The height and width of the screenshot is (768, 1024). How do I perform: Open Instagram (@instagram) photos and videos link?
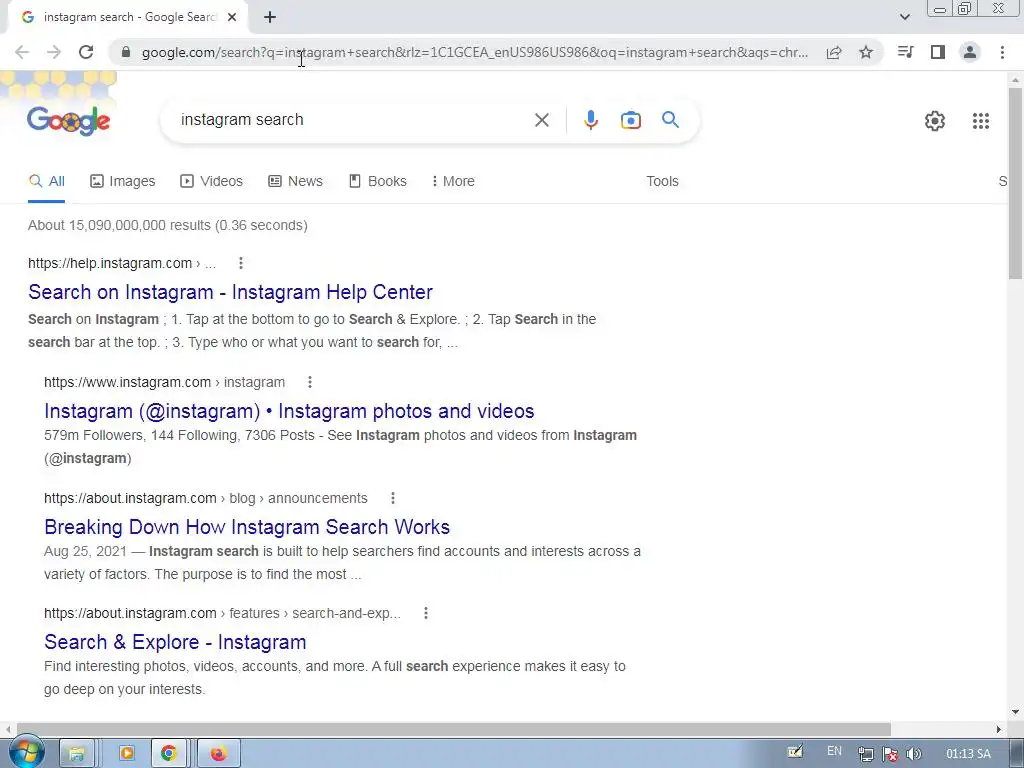point(289,411)
